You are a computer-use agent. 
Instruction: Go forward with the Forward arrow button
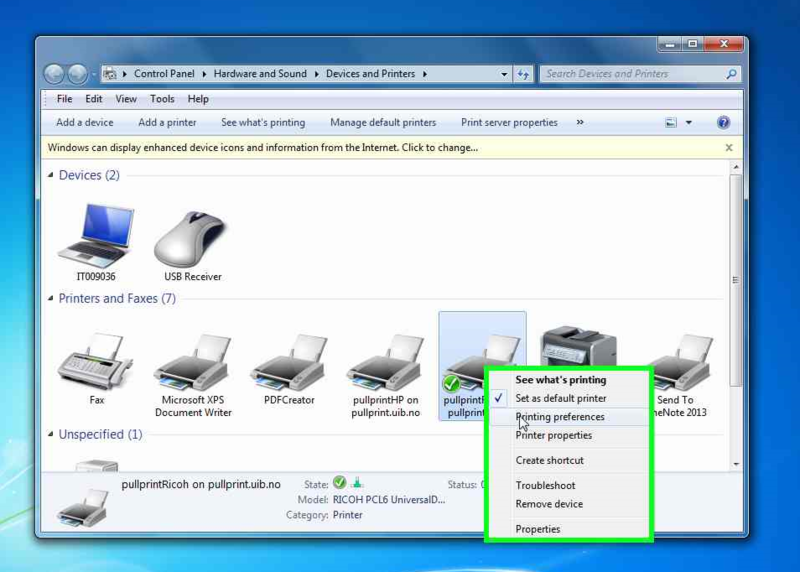point(77,74)
